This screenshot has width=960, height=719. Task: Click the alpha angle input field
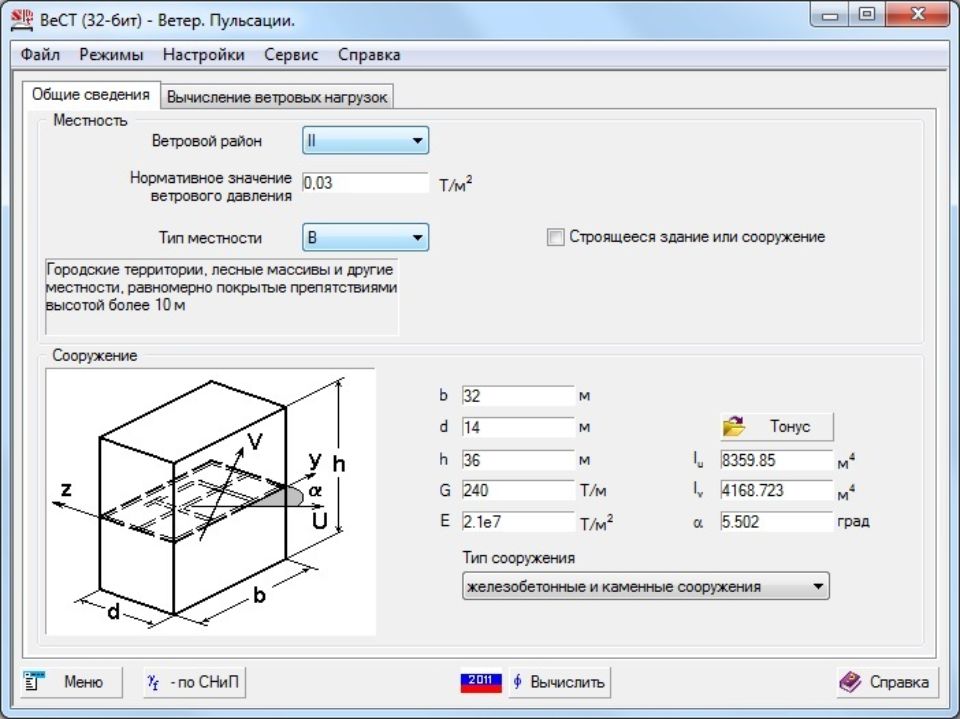tap(776, 522)
